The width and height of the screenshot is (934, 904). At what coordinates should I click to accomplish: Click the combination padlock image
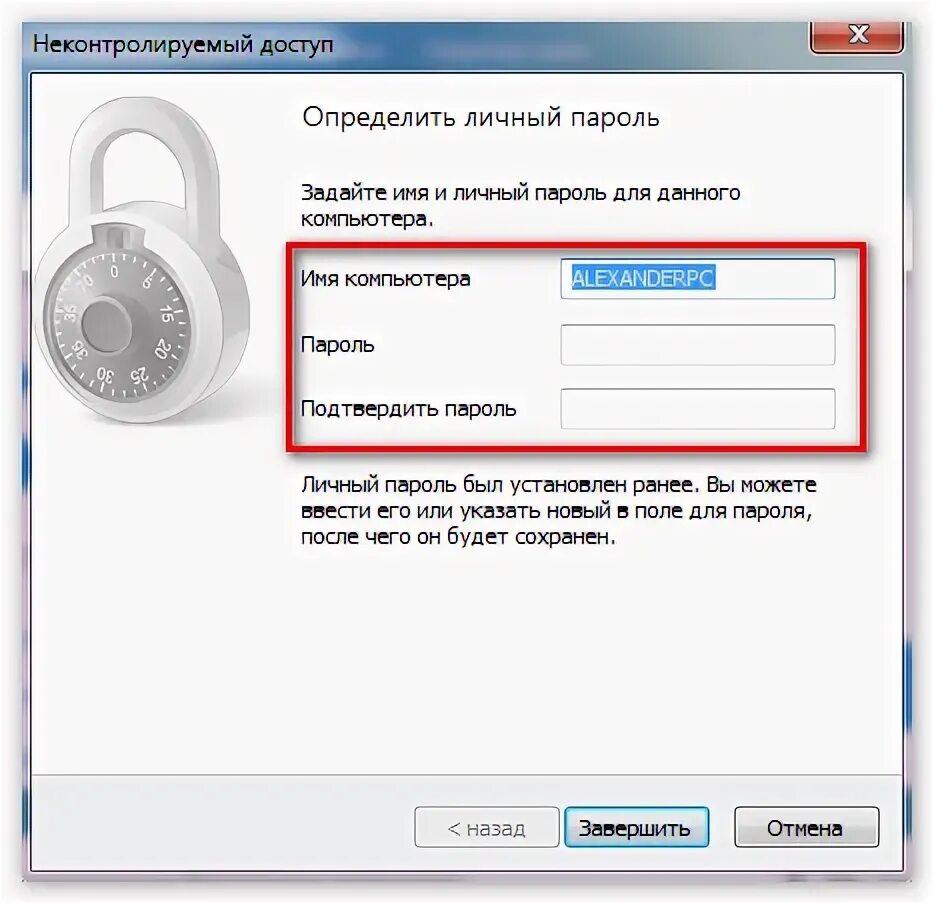[142, 260]
